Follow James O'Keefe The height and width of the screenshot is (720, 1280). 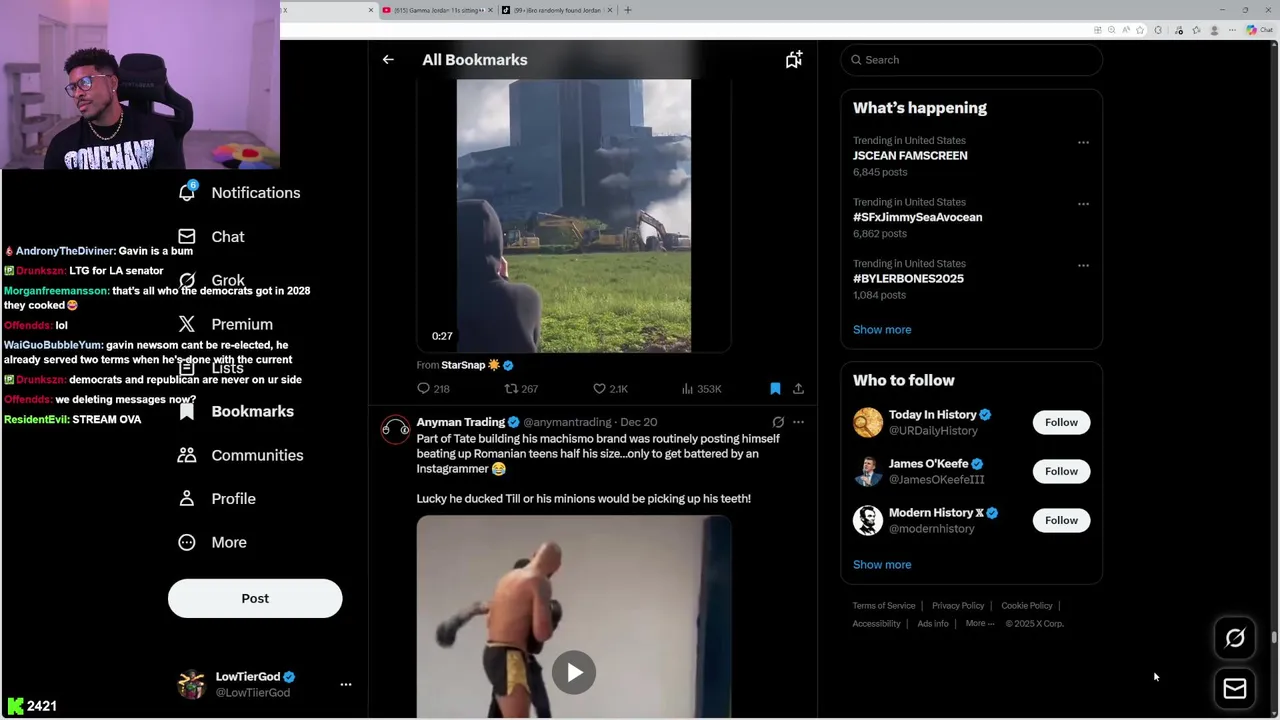pos(1061,471)
